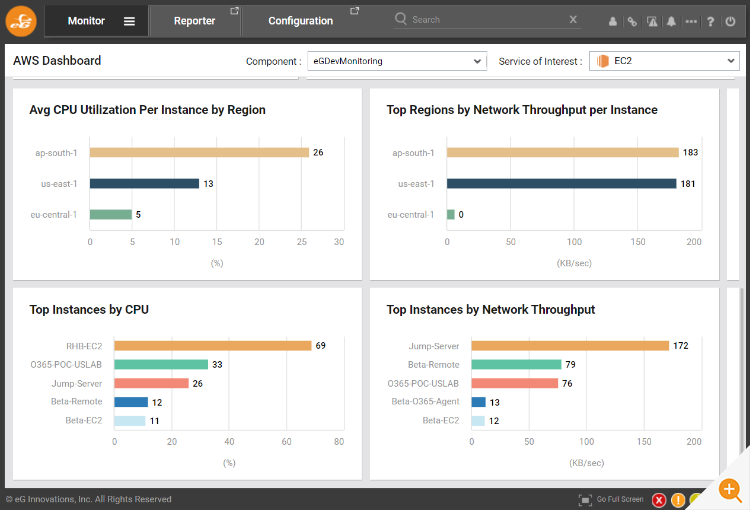Click the eu-central-1 label in network chart
The width and height of the screenshot is (750, 510).
[x=411, y=215]
